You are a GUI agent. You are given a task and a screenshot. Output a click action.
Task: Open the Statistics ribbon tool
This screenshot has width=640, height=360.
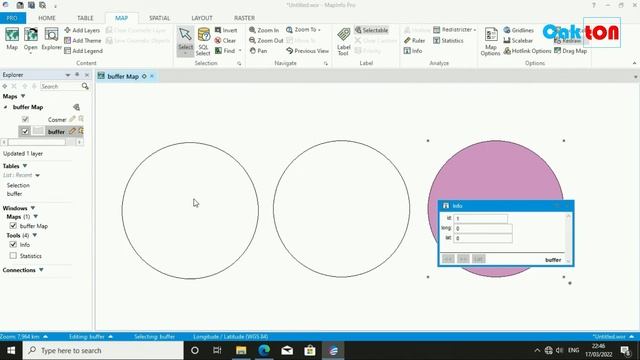pos(448,40)
